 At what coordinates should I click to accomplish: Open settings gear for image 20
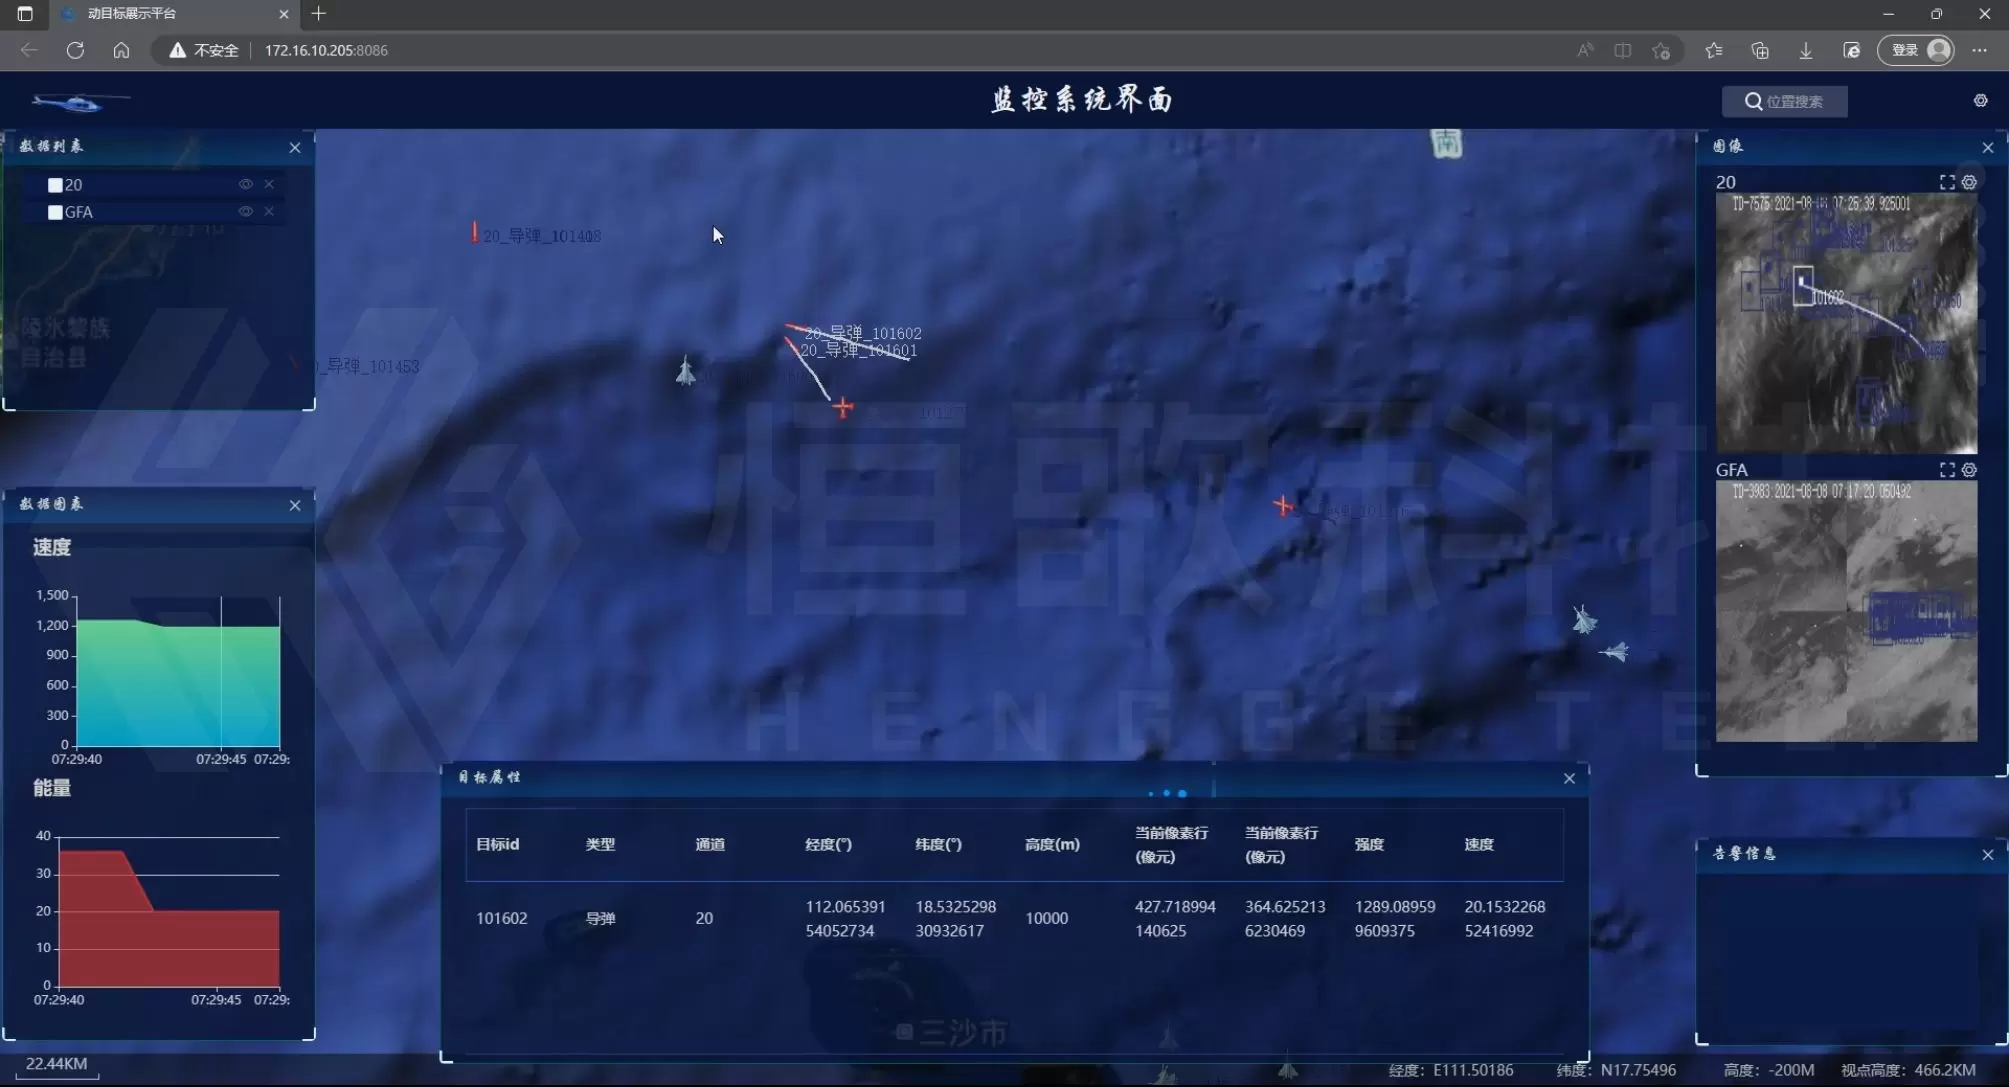1969,182
